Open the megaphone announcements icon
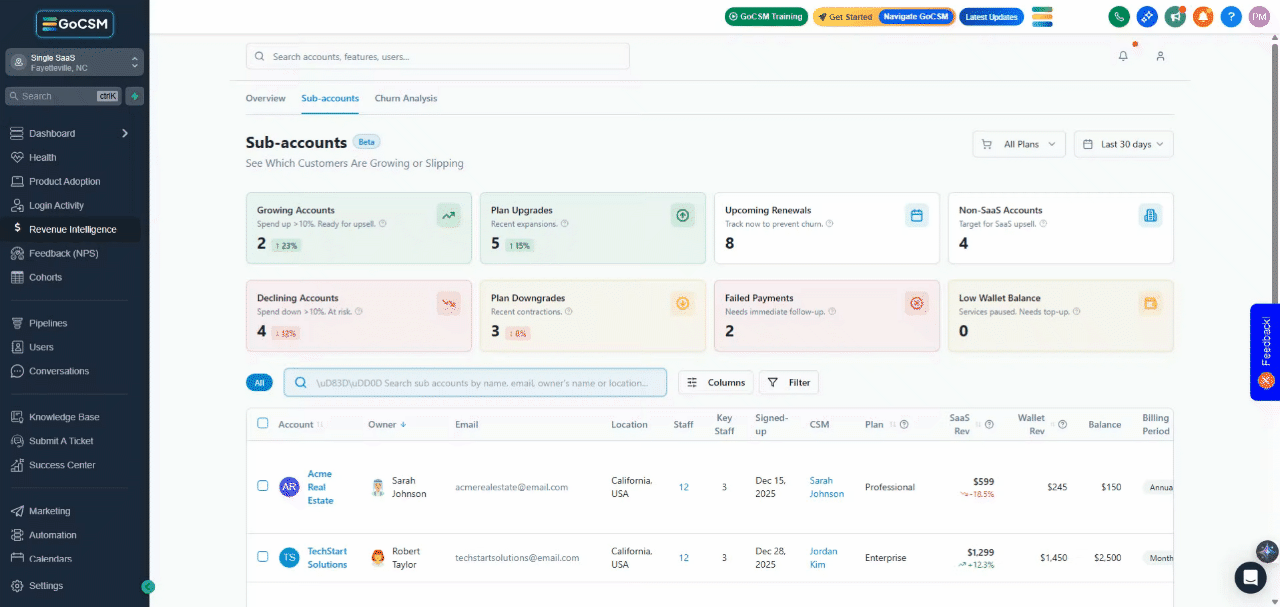 (1175, 17)
